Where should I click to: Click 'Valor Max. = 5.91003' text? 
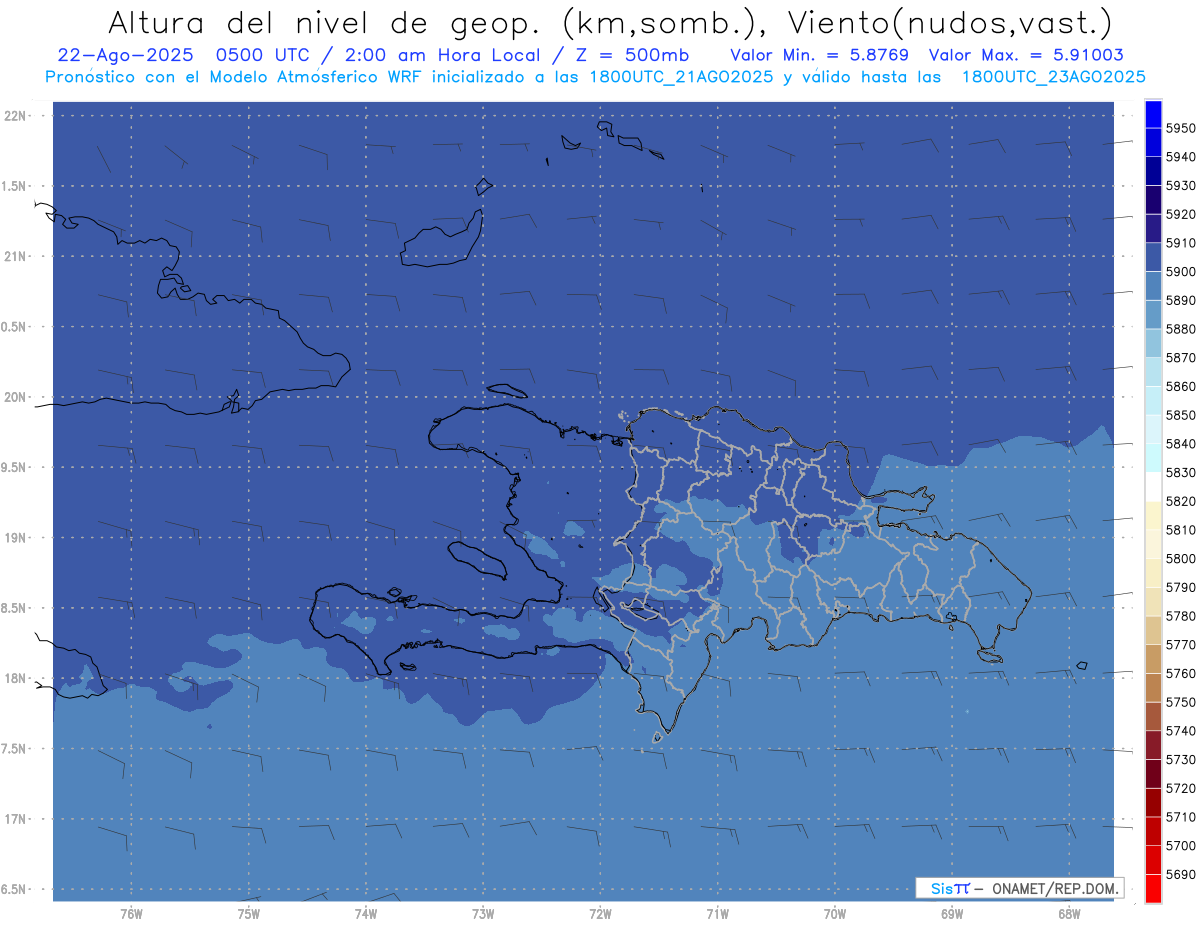click(1026, 55)
